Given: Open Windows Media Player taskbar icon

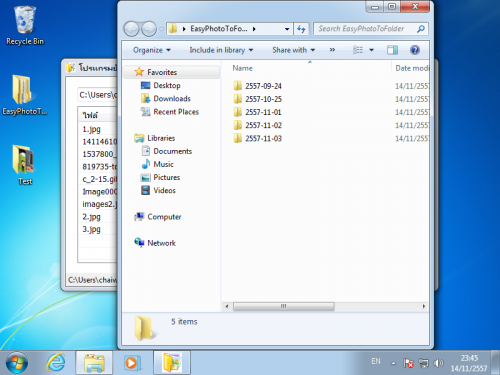Looking at the screenshot, I should click(x=132, y=363).
